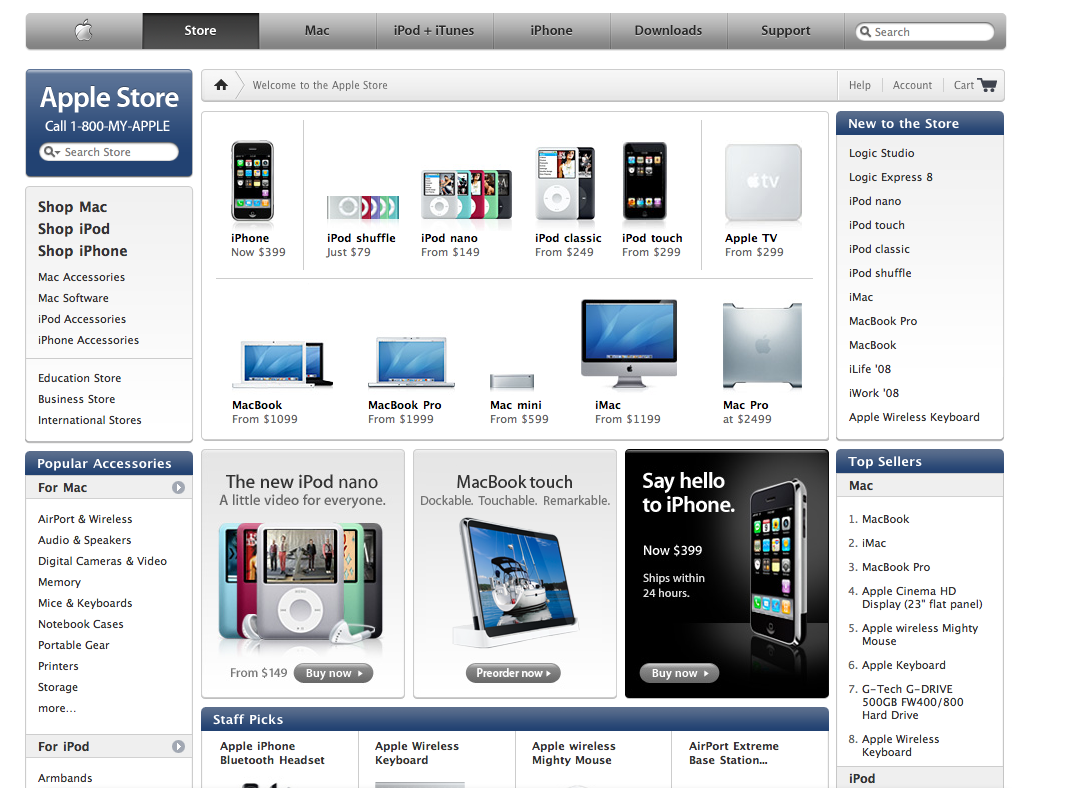Click the iPod classic product image

pos(566,183)
